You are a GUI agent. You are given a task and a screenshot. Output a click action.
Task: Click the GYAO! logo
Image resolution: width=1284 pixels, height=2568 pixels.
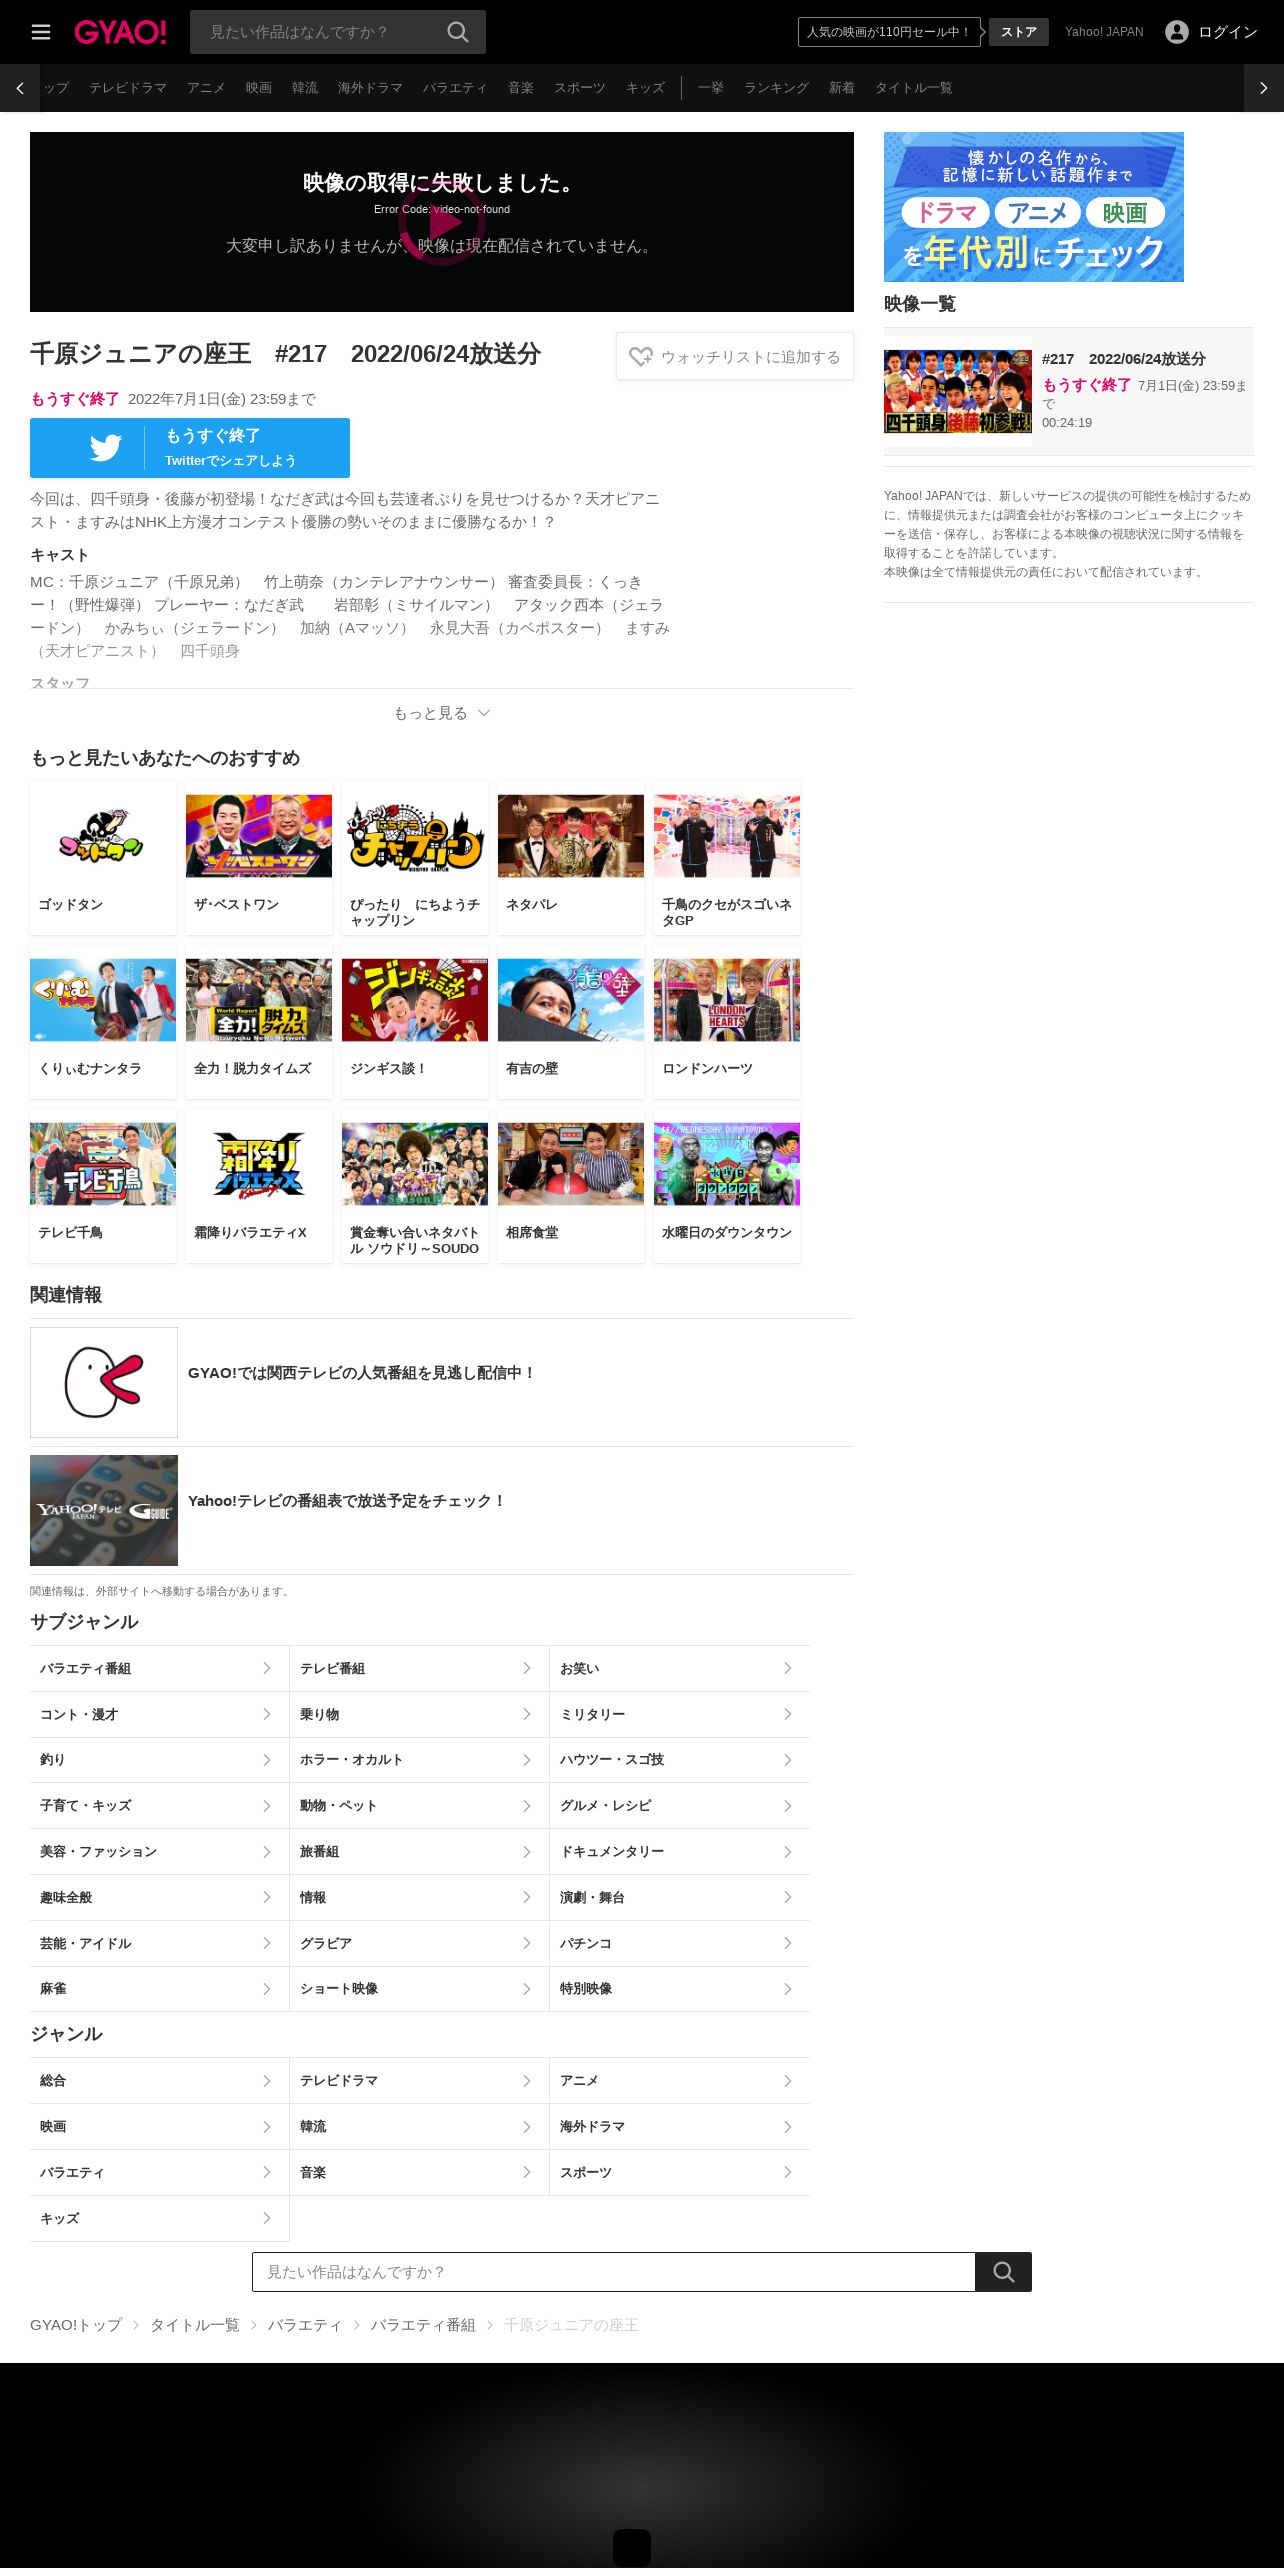120,32
